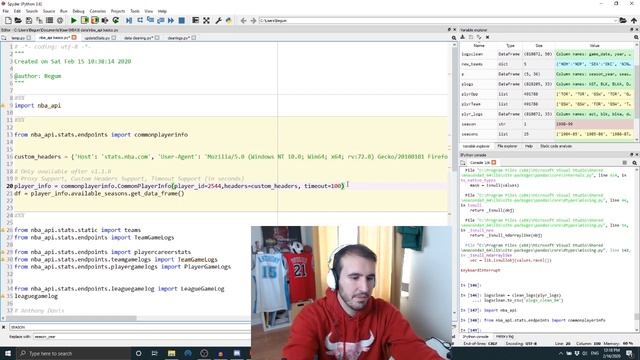Go back arrow in toolbar
This screenshot has height=360, width=640.
(244, 20)
